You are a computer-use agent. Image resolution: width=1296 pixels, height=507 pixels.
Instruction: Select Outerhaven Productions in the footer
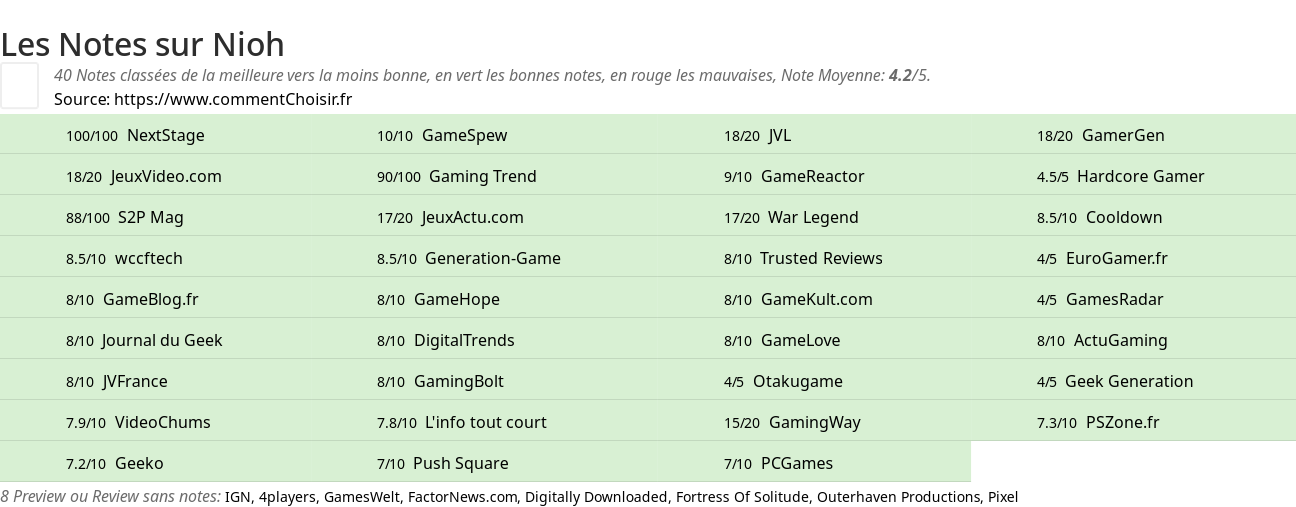(x=898, y=497)
